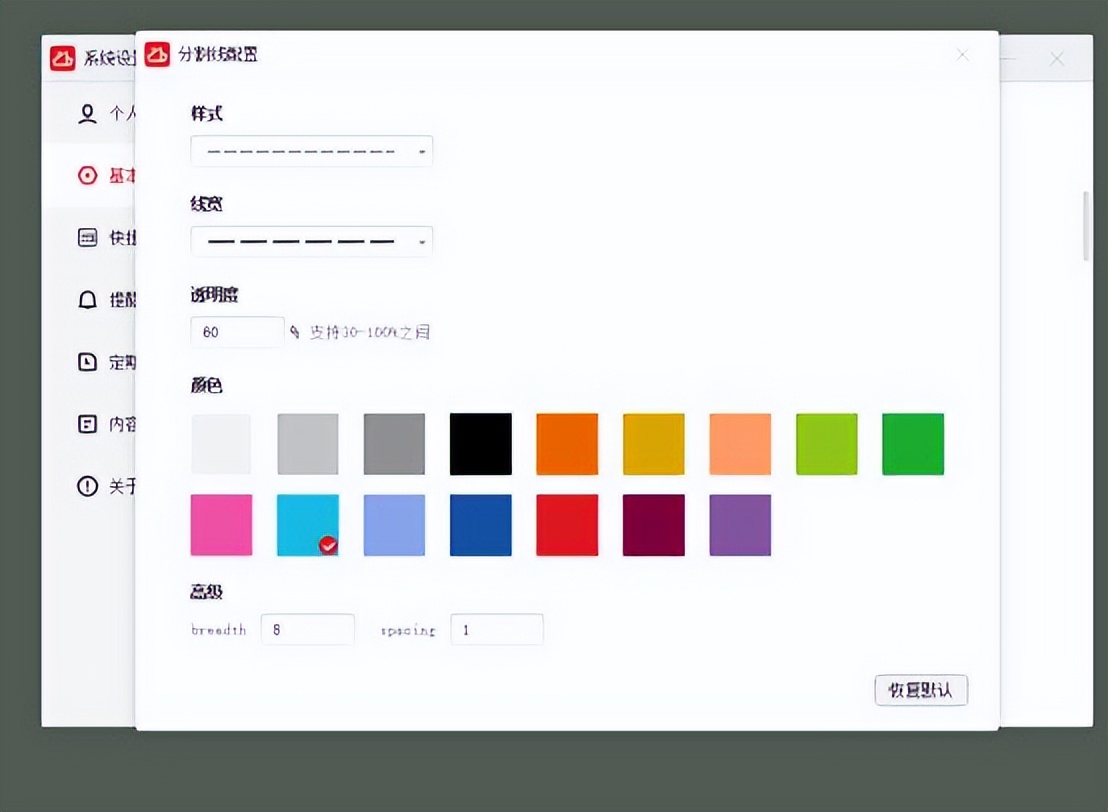This screenshot has width=1108, height=812.
Task: Mark the orange swatch as selected color
Action: point(567,443)
